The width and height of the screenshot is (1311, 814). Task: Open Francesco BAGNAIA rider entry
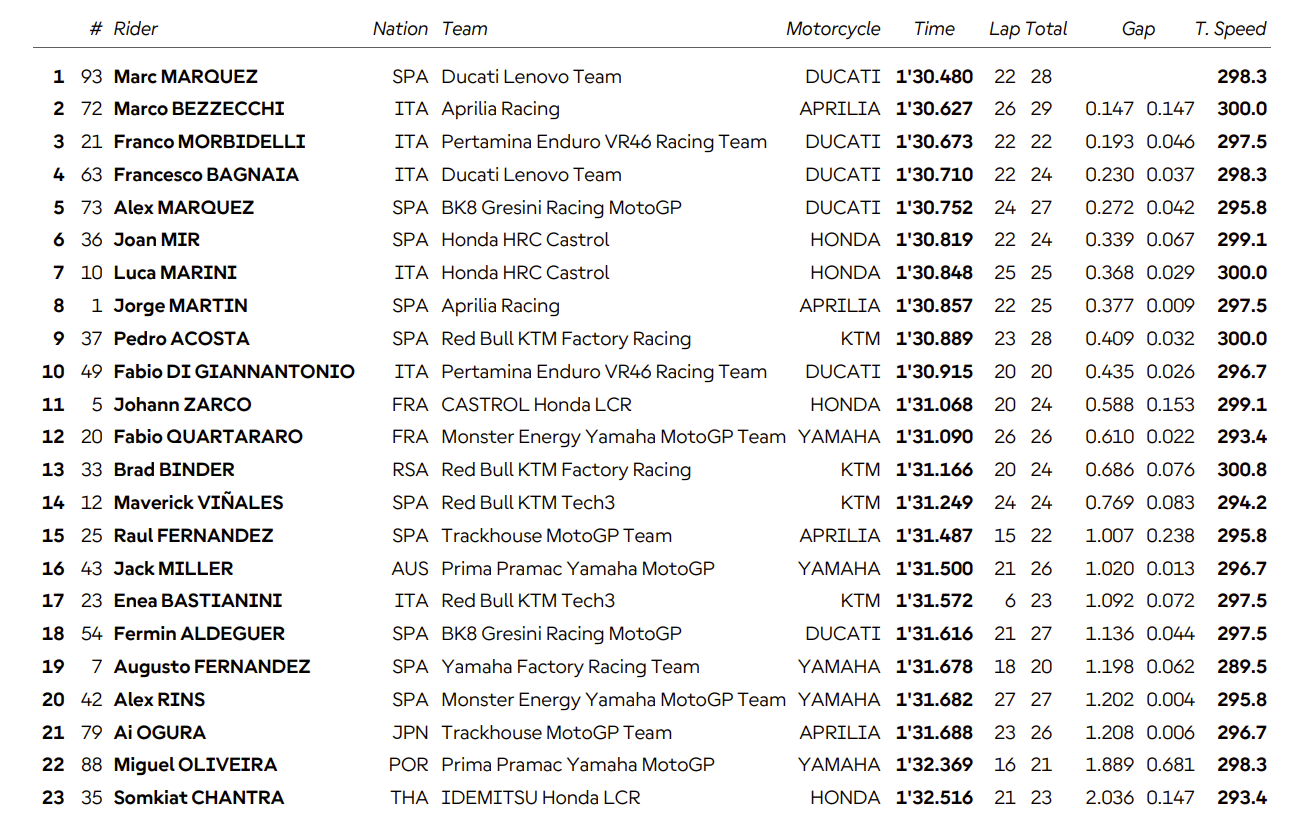pos(206,175)
